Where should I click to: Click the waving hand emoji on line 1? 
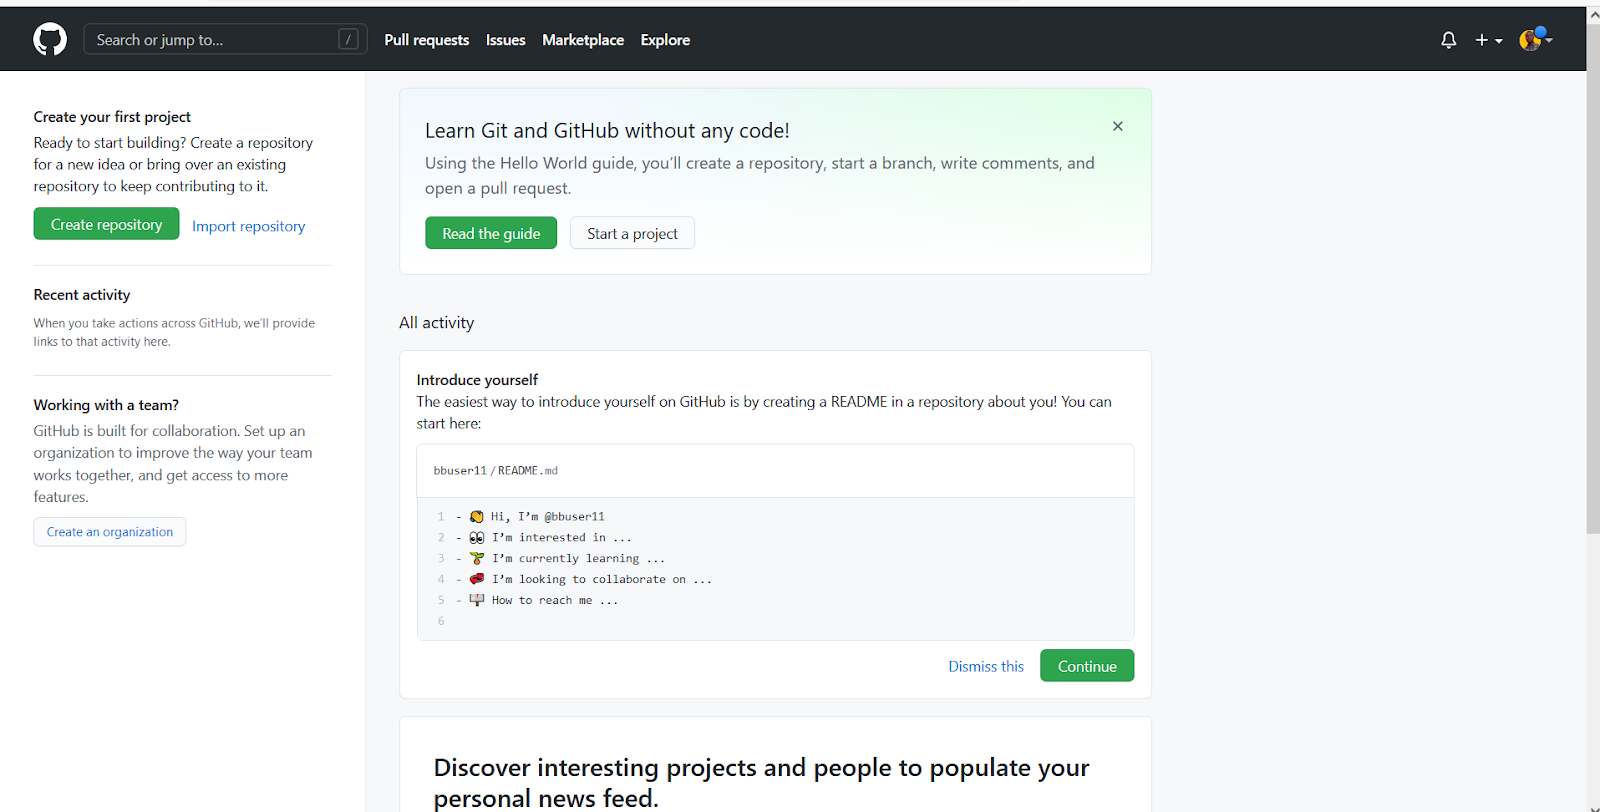coord(477,517)
